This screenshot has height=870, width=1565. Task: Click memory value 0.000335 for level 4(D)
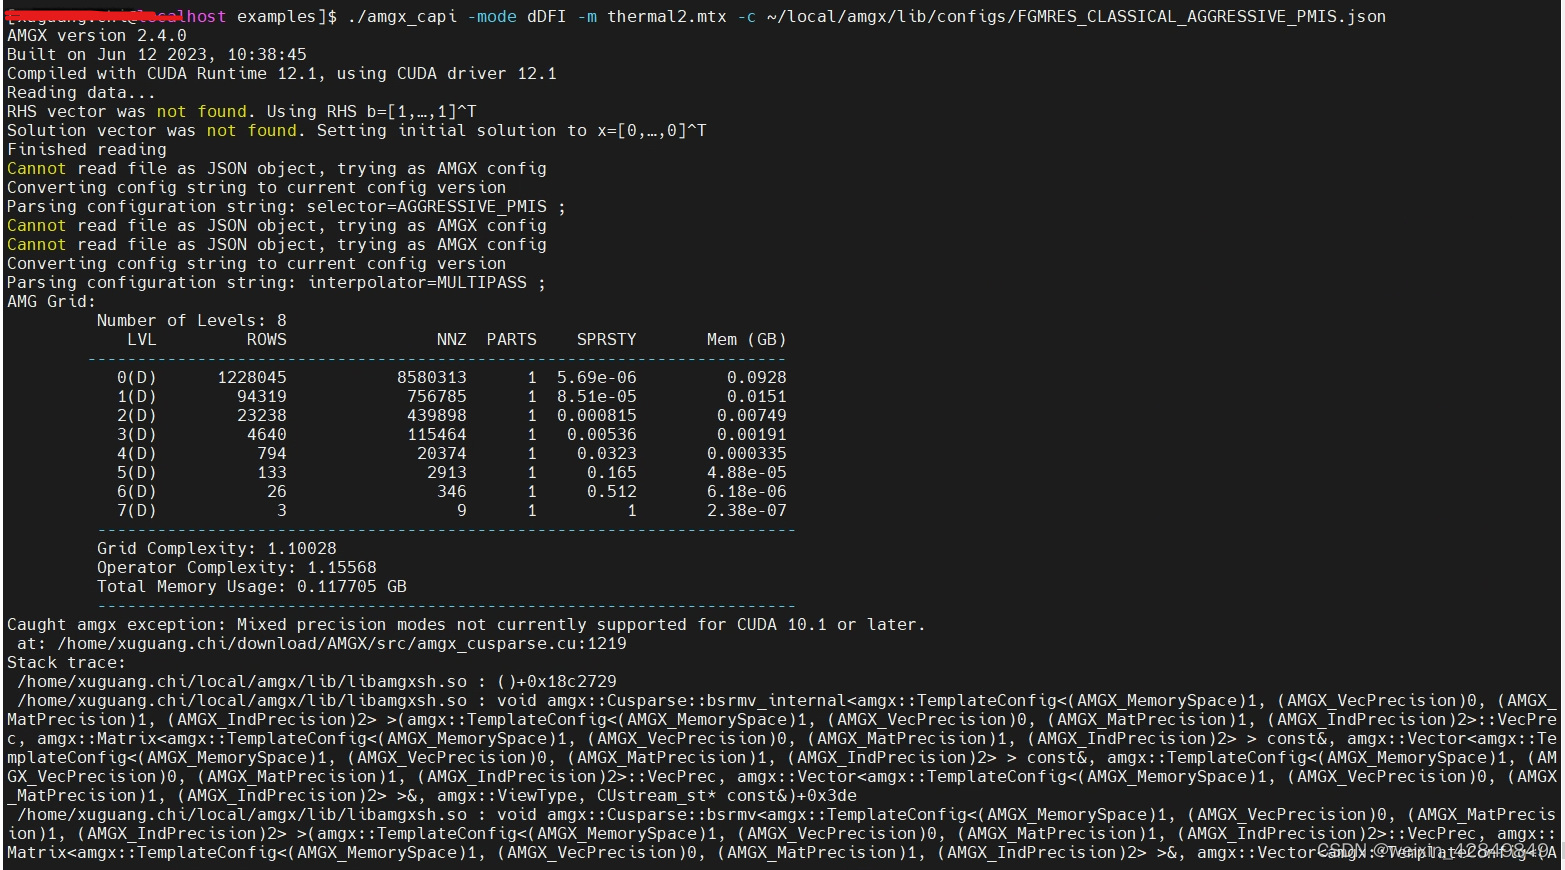[x=747, y=454]
